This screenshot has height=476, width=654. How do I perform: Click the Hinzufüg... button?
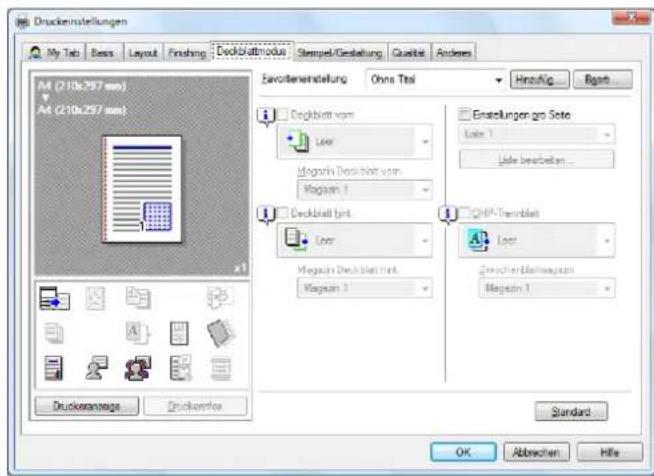pyautogui.click(x=540, y=79)
